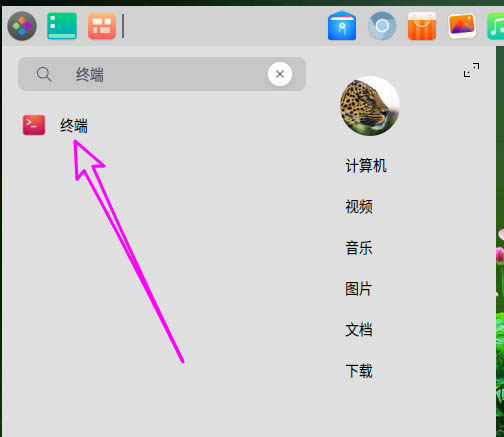Open the launcher icon in the dock
Screen dimensions: 504x437
[22, 26]
